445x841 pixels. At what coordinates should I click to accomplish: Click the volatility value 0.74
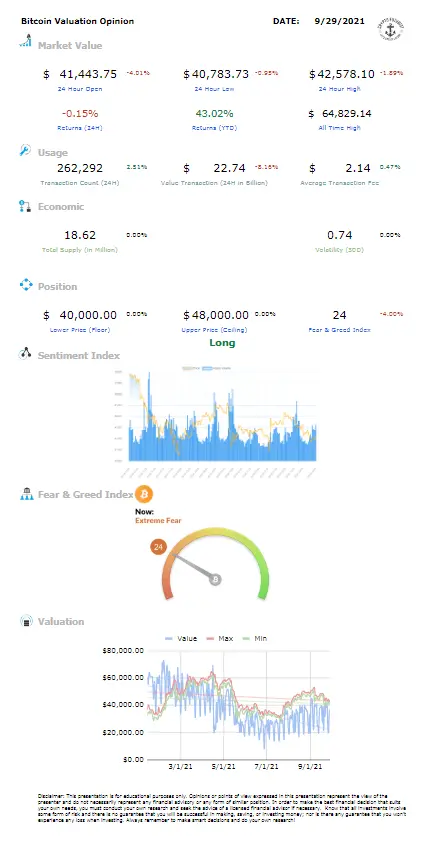pos(339,235)
